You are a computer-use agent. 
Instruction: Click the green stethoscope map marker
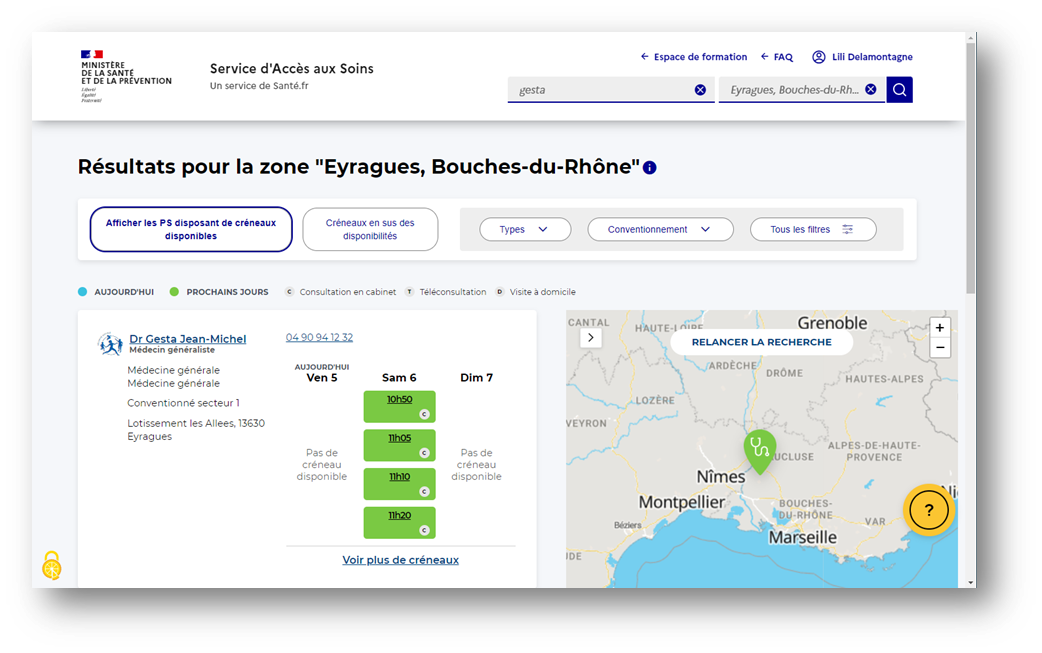pos(760,449)
